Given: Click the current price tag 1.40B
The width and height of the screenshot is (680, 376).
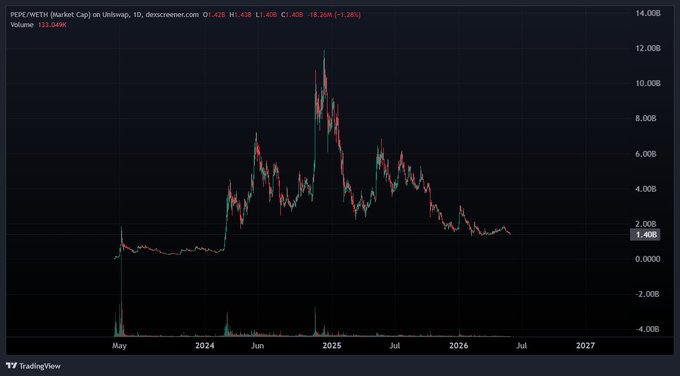Looking at the screenshot, I should (x=646, y=235).
